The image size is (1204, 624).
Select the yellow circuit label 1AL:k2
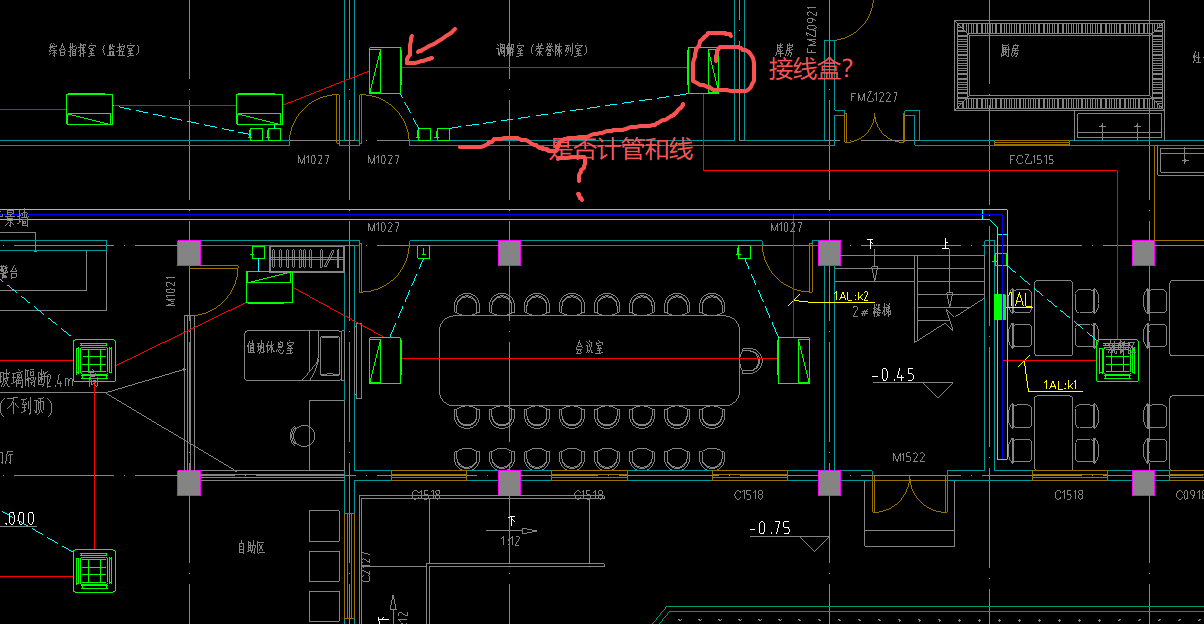[852, 297]
